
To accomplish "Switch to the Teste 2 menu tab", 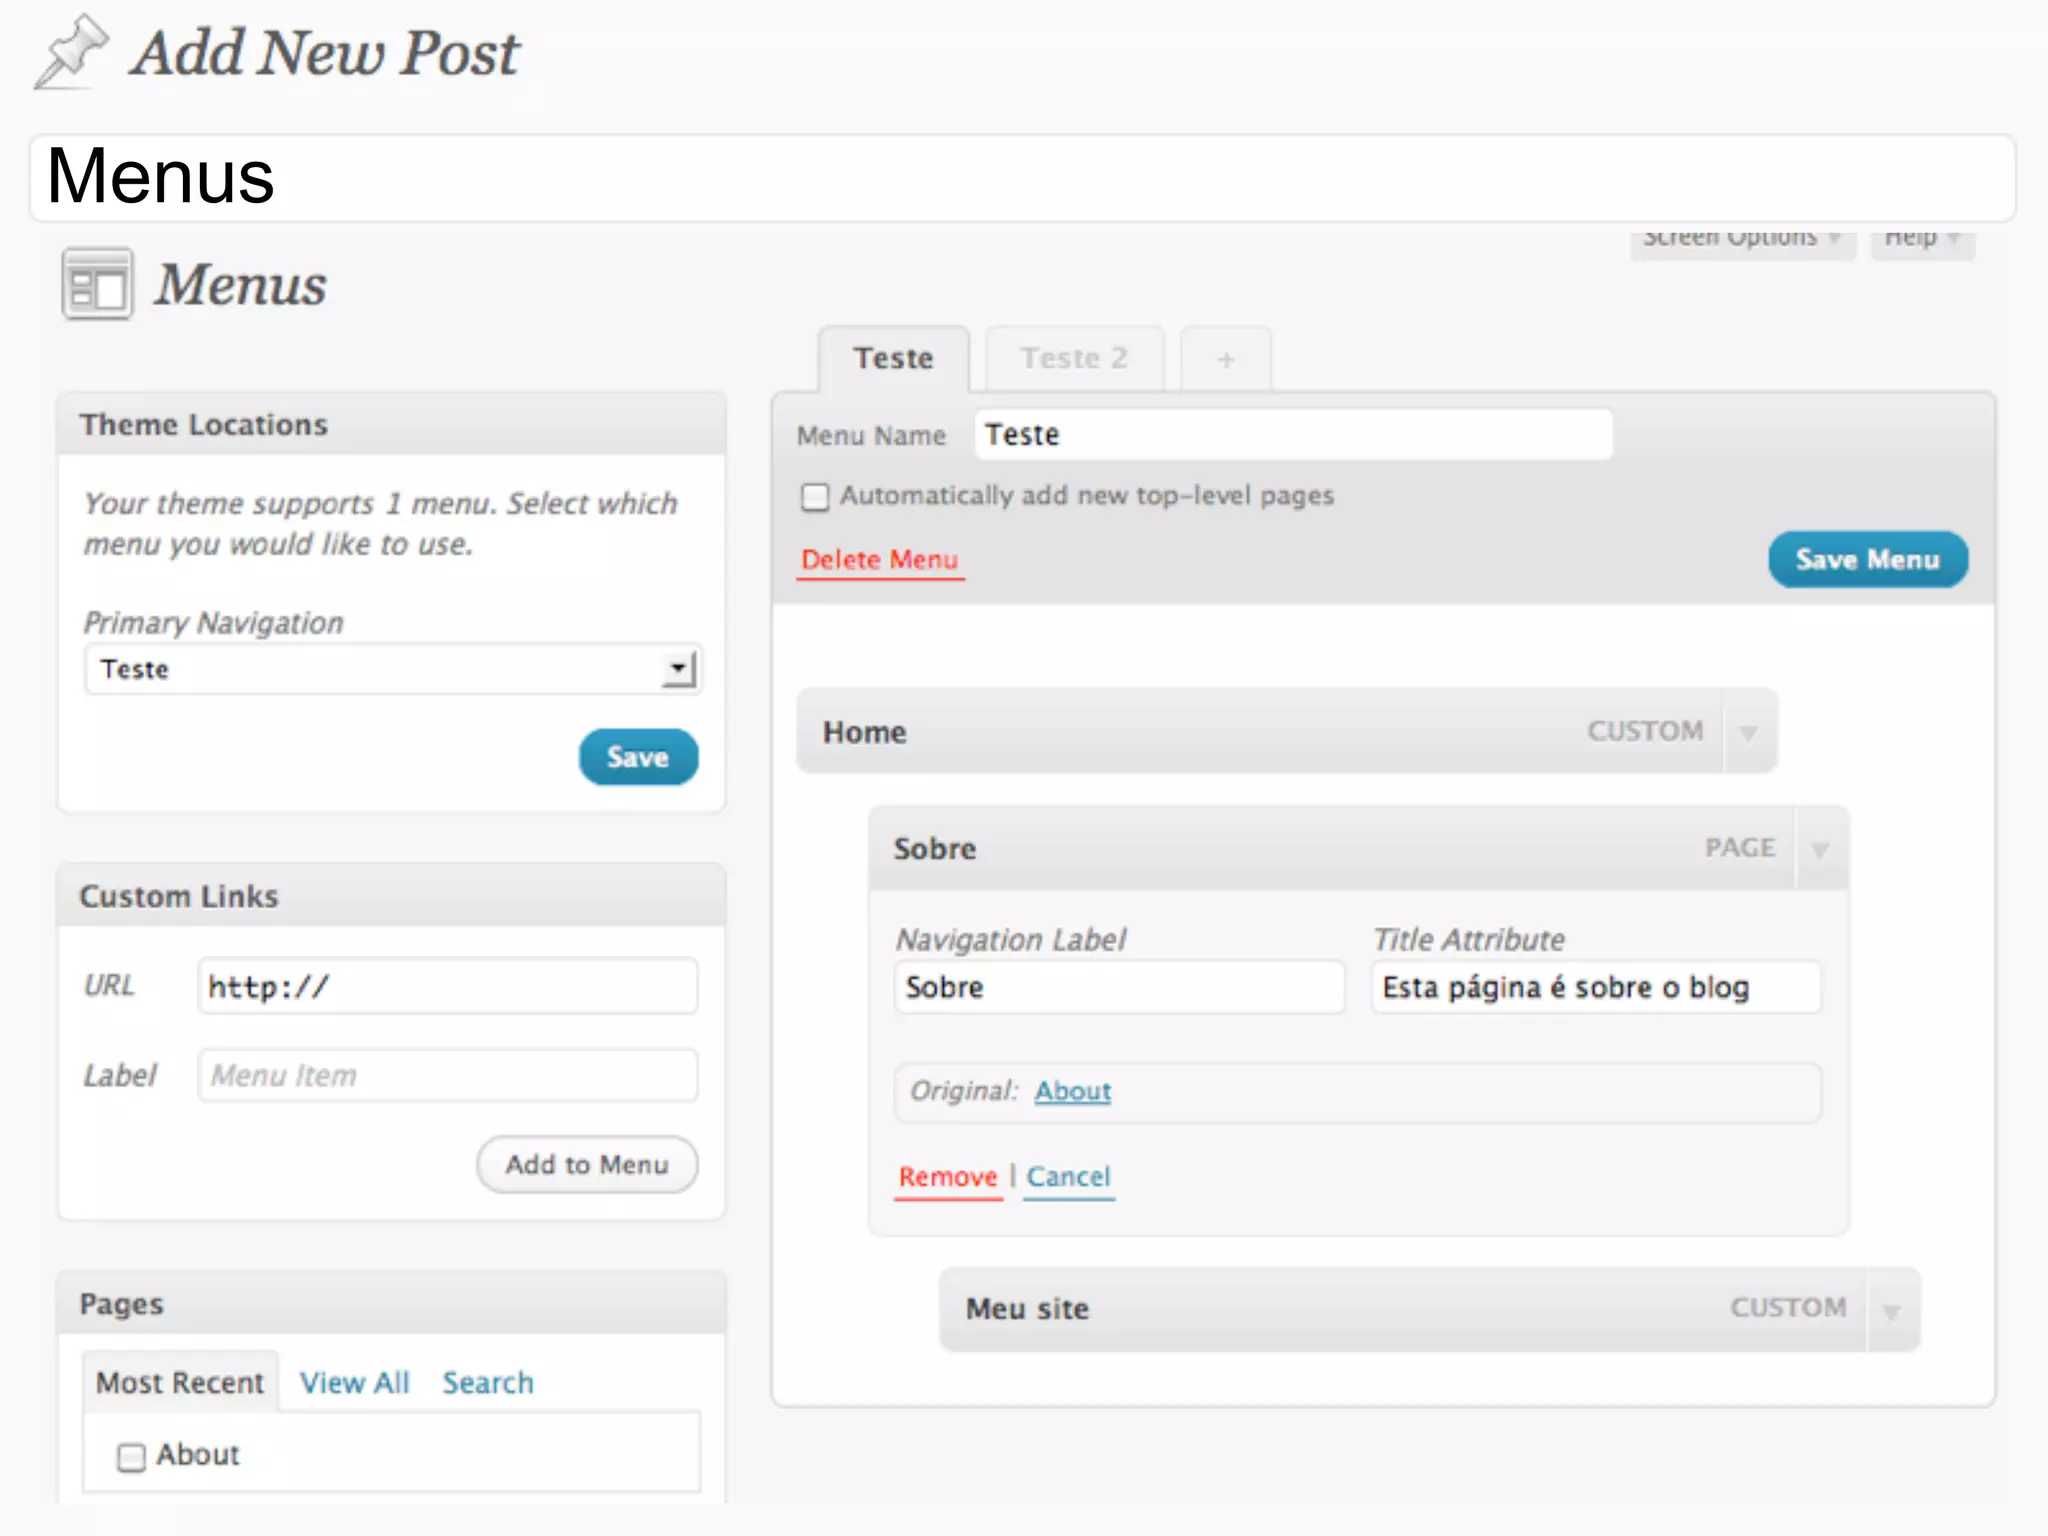I will coord(1074,359).
